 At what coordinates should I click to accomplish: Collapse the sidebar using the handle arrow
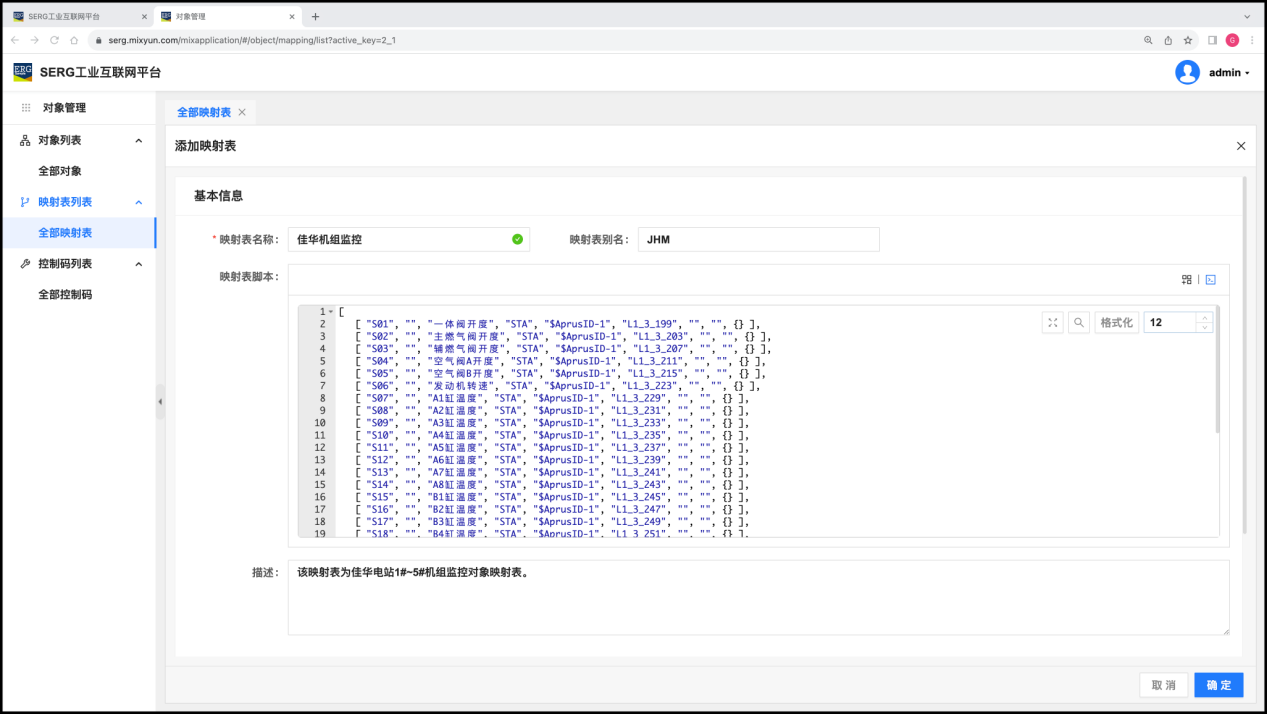(160, 402)
